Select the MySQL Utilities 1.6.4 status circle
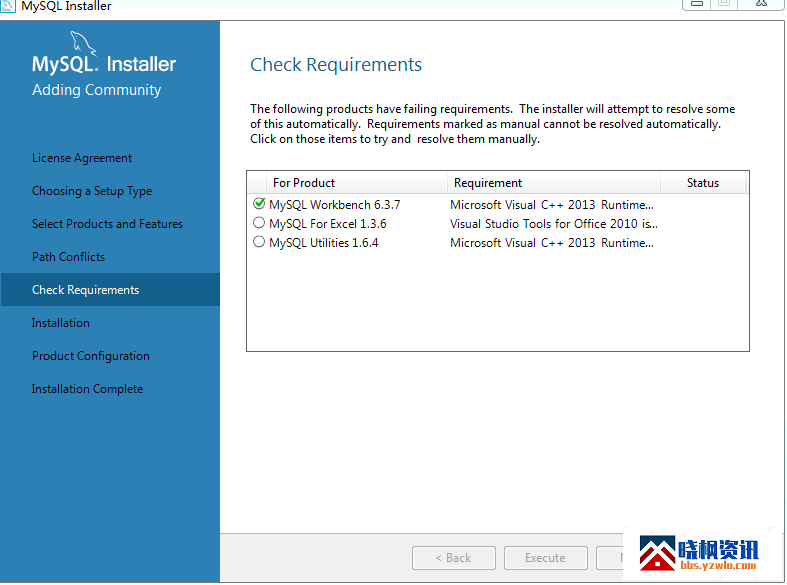 coord(259,242)
